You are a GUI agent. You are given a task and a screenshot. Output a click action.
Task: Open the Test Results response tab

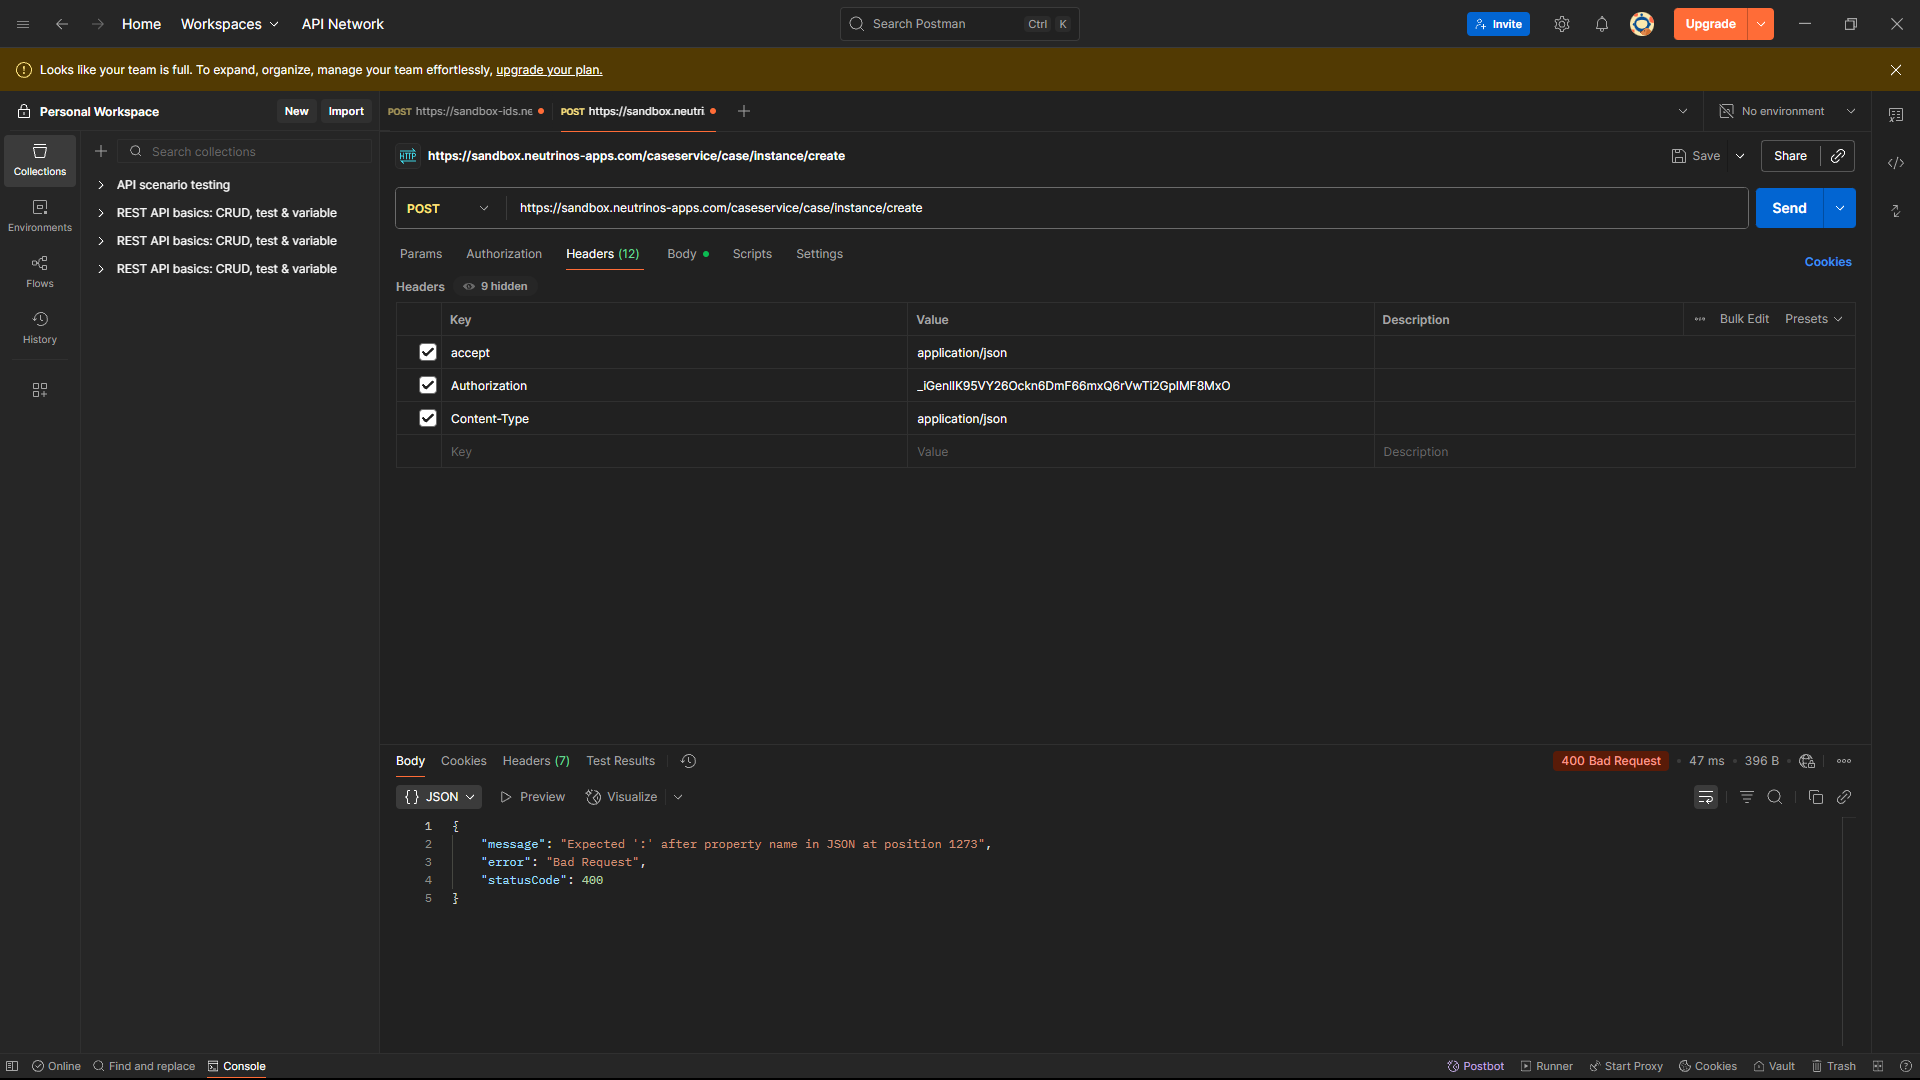pyautogui.click(x=621, y=761)
